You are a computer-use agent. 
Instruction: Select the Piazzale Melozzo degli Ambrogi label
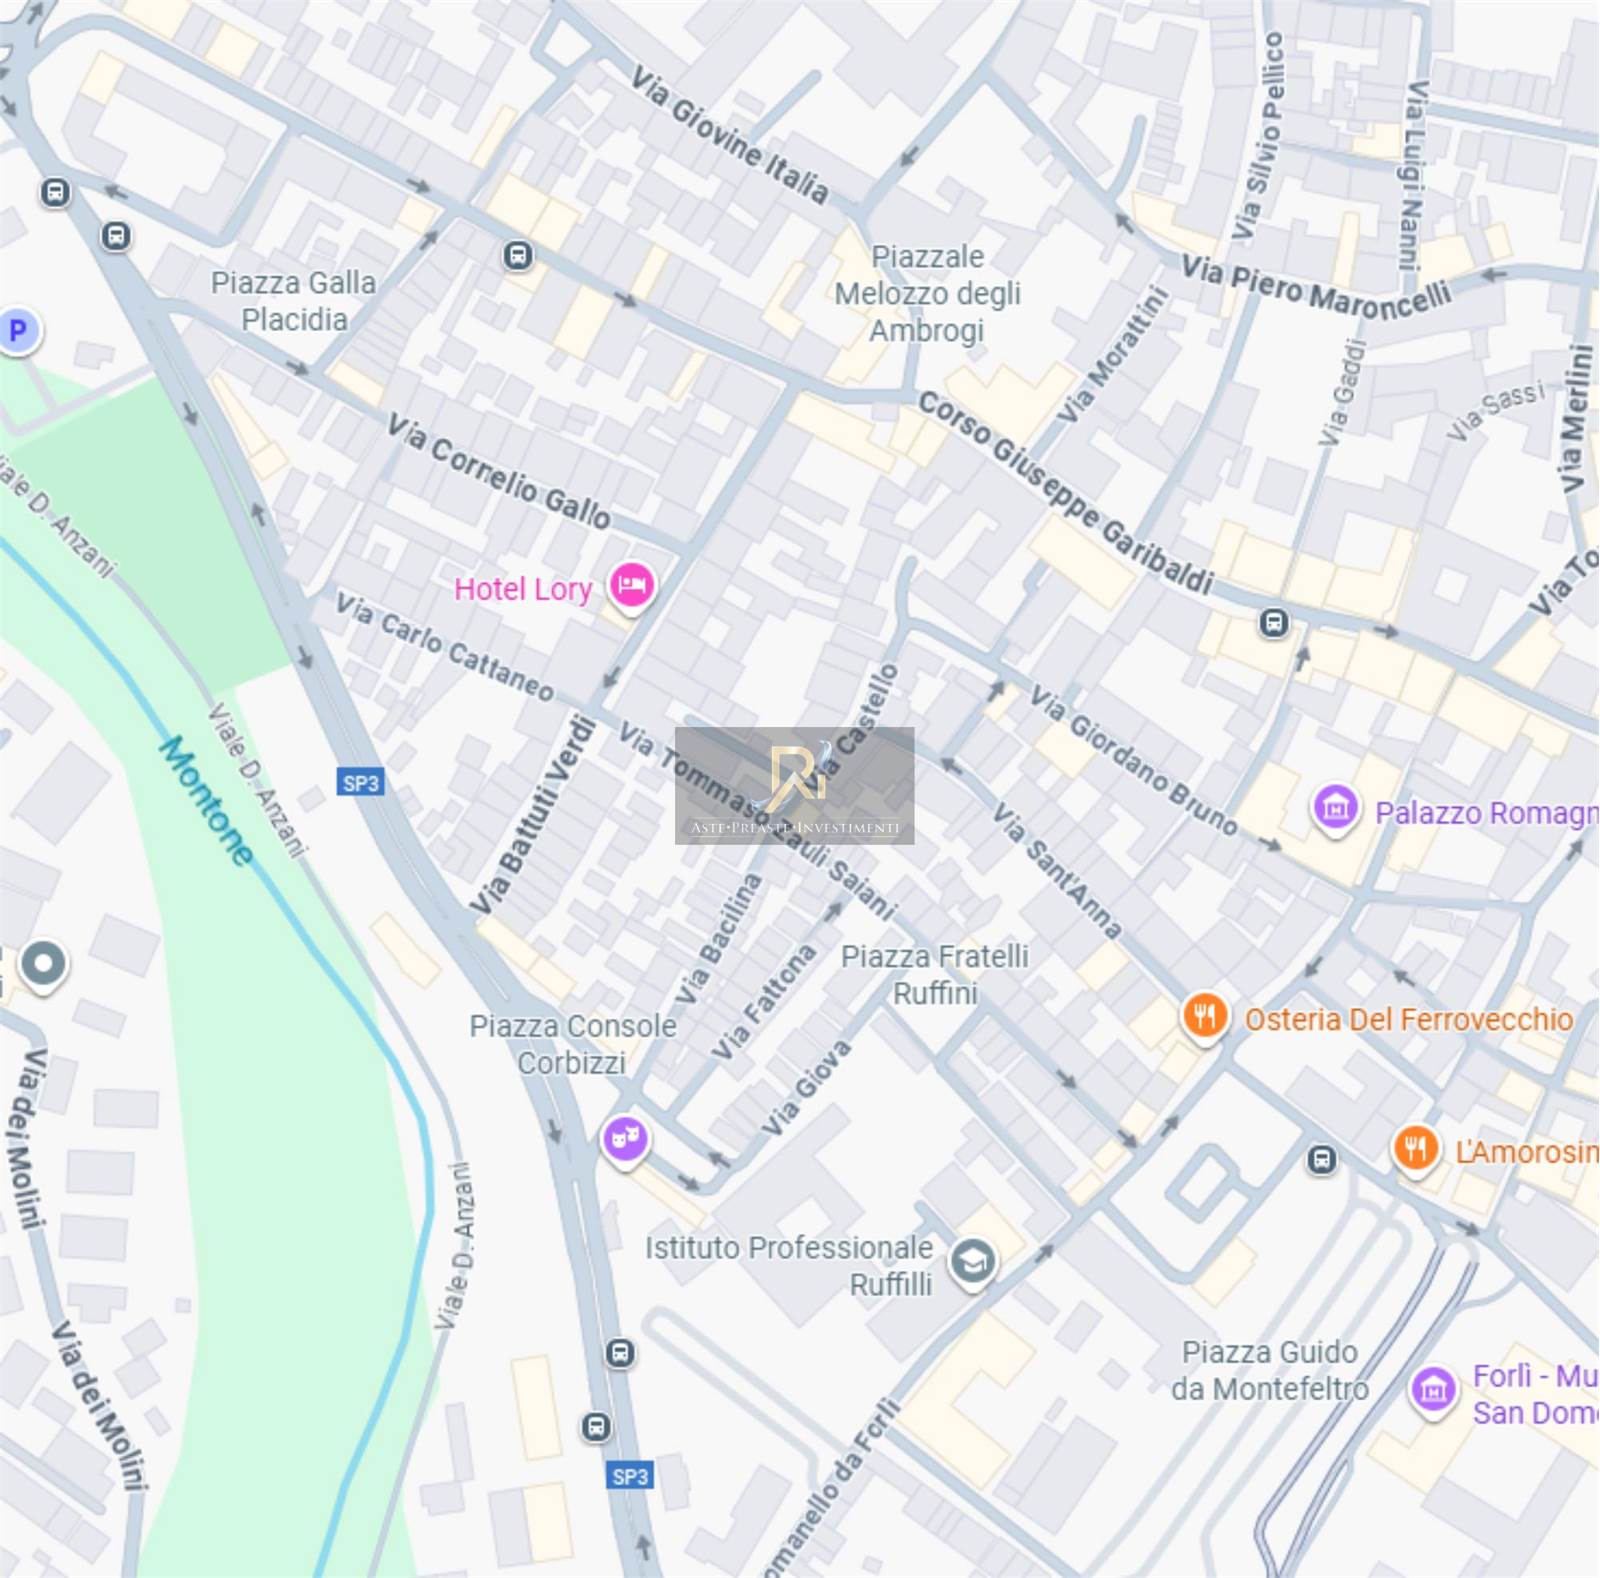pos(928,293)
